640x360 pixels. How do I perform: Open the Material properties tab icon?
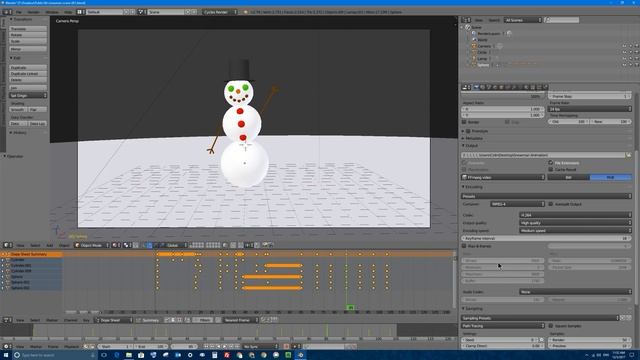527,87
